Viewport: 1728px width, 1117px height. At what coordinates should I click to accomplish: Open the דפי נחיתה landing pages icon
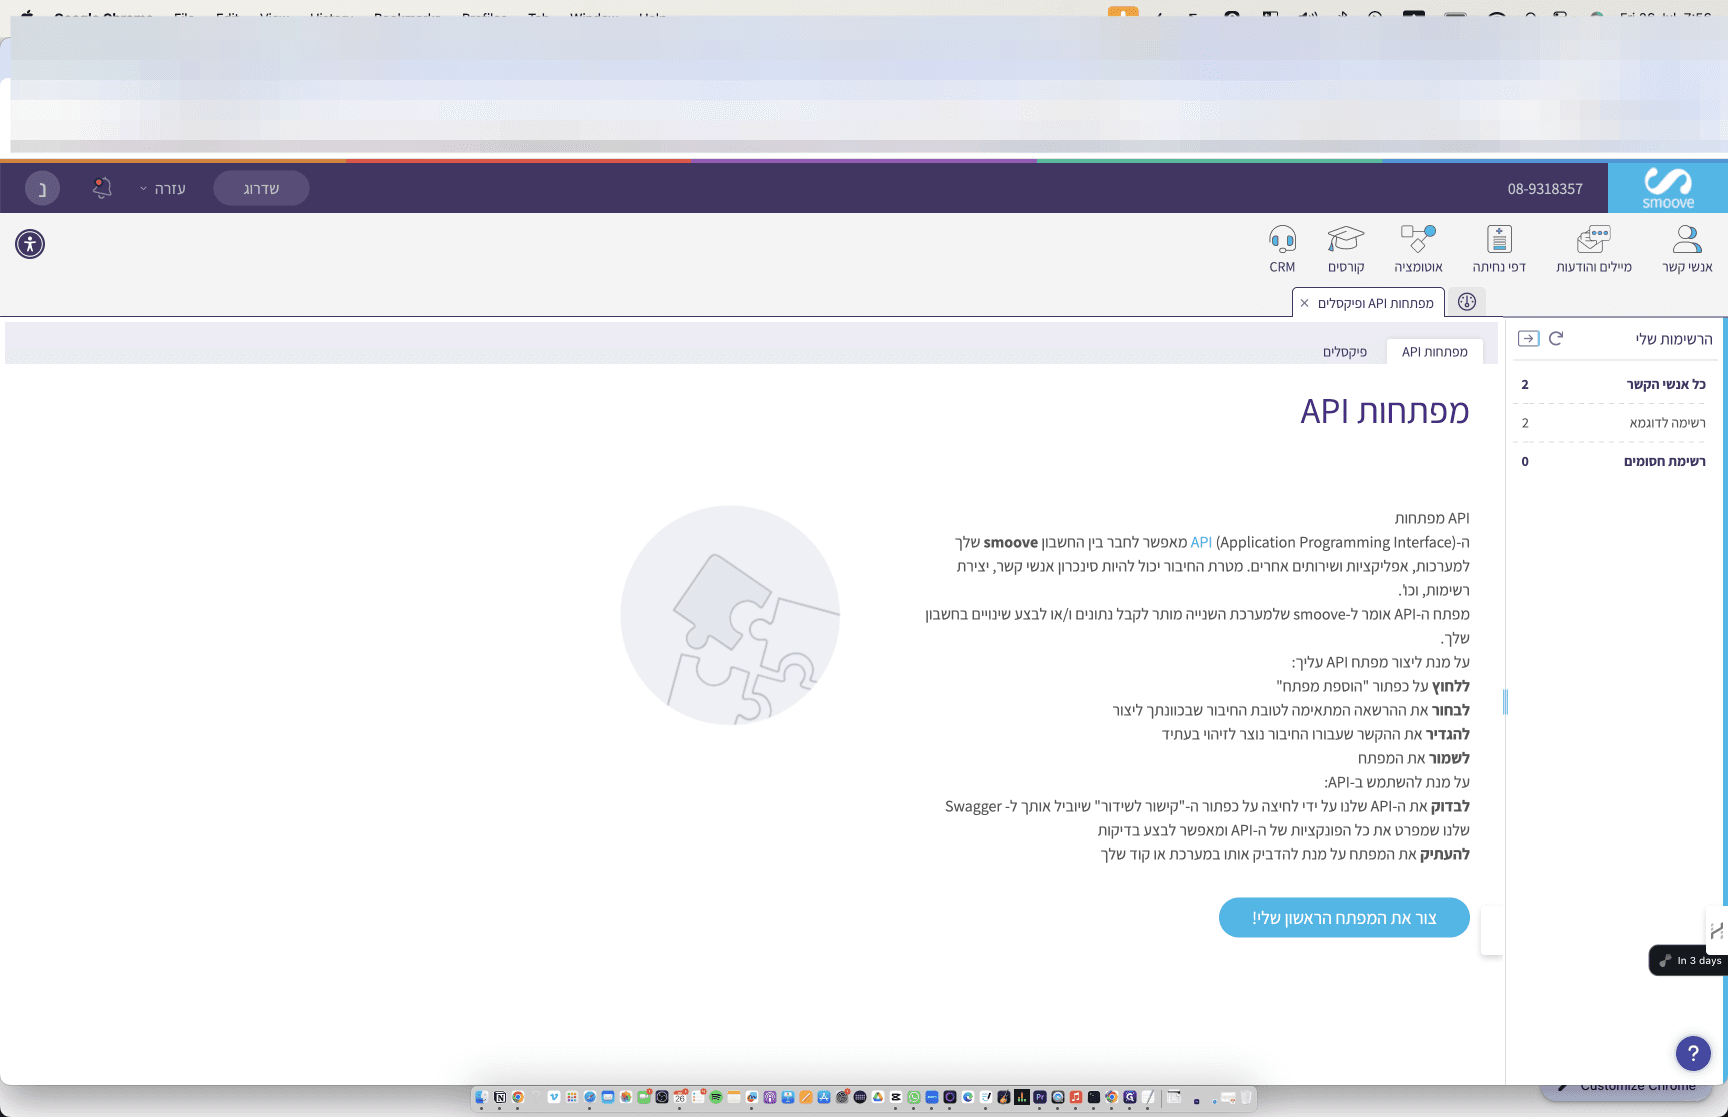(x=1499, y=248)
